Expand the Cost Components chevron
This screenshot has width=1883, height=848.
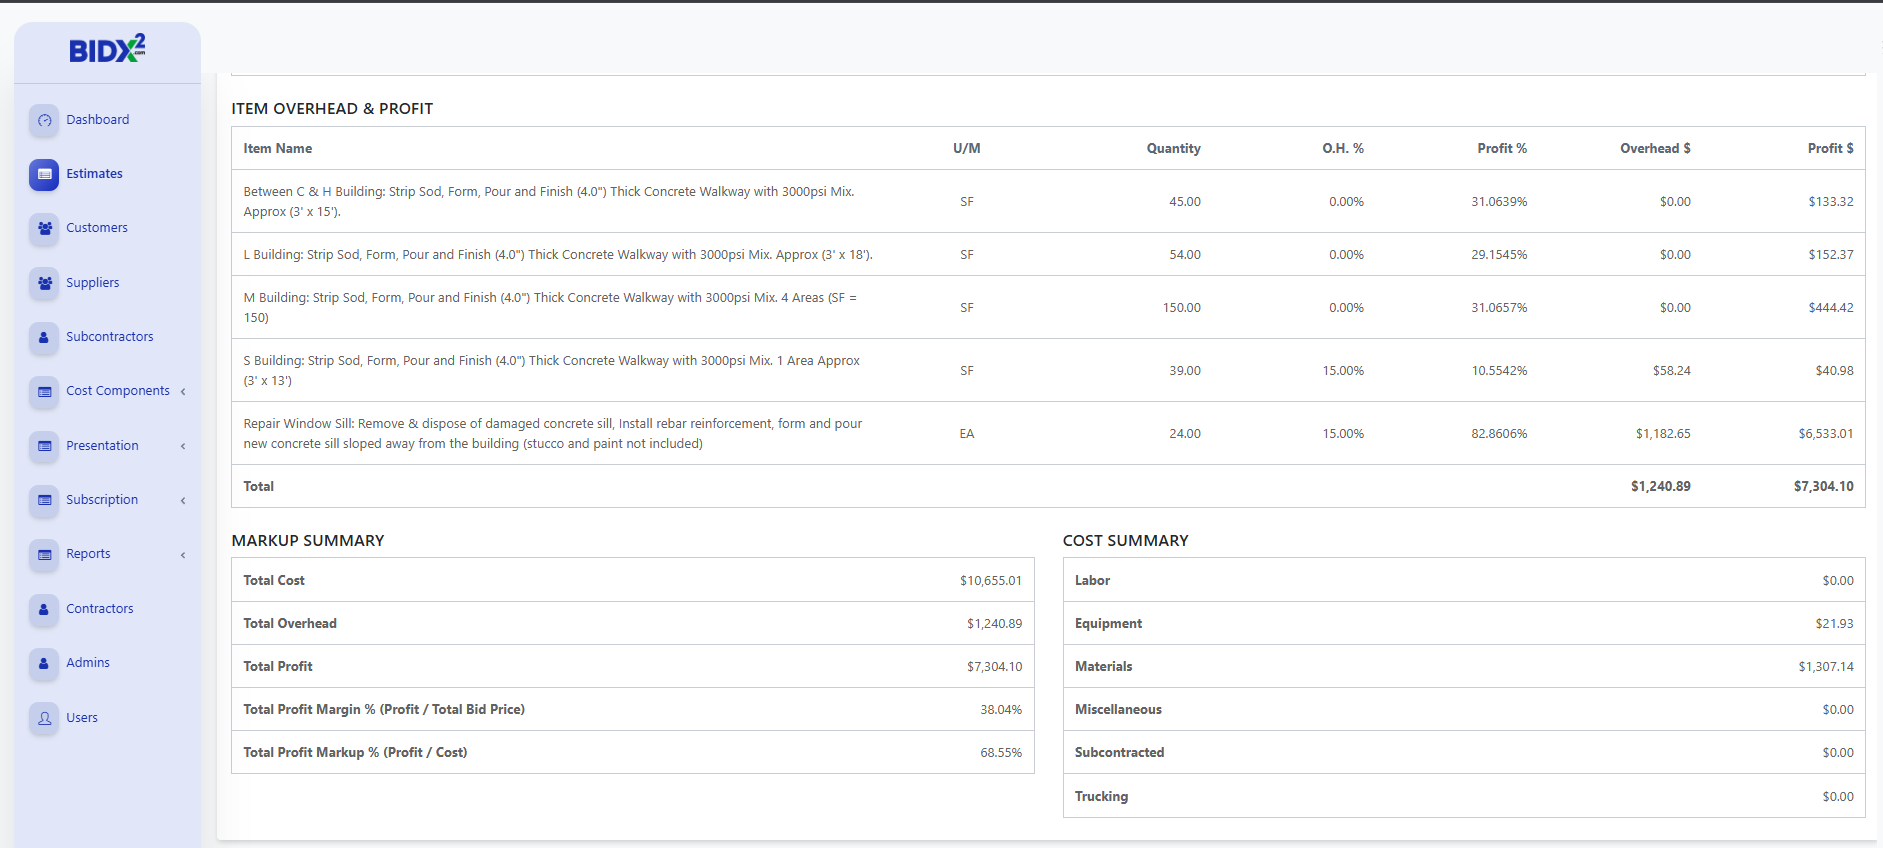coord(183,391)
